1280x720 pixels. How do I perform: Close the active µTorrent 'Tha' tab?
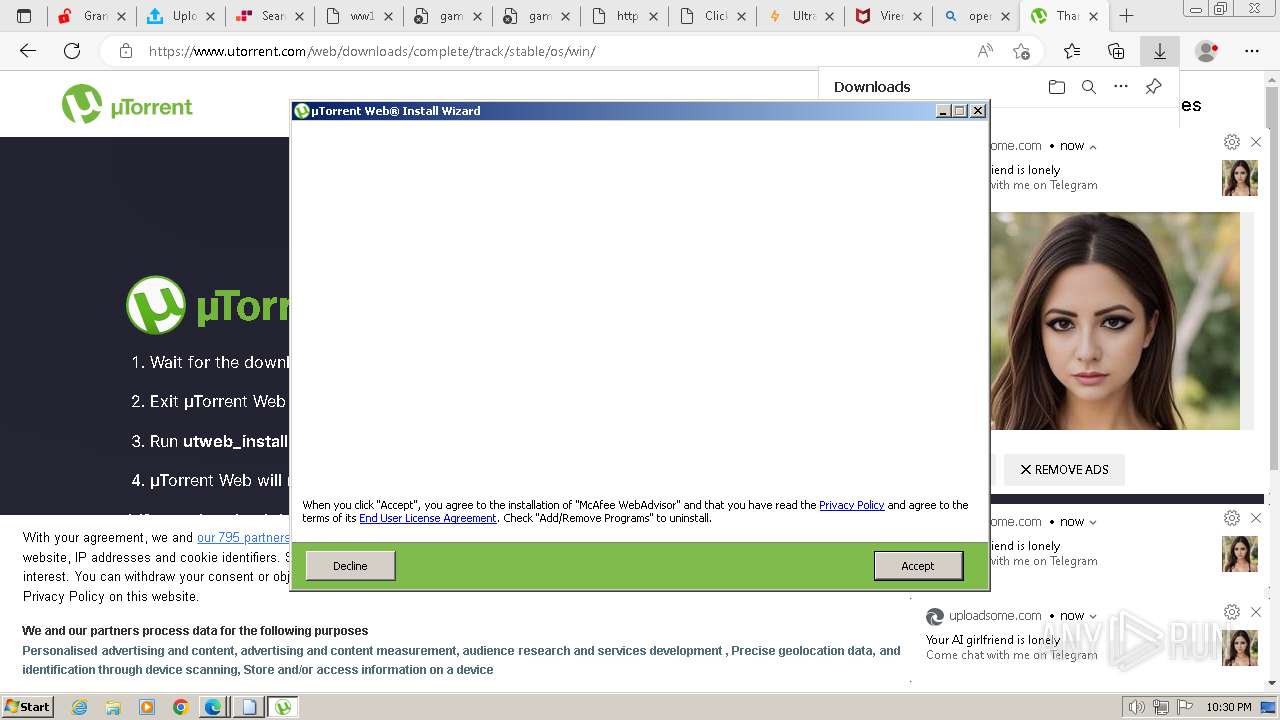(x=1093, y=16)
